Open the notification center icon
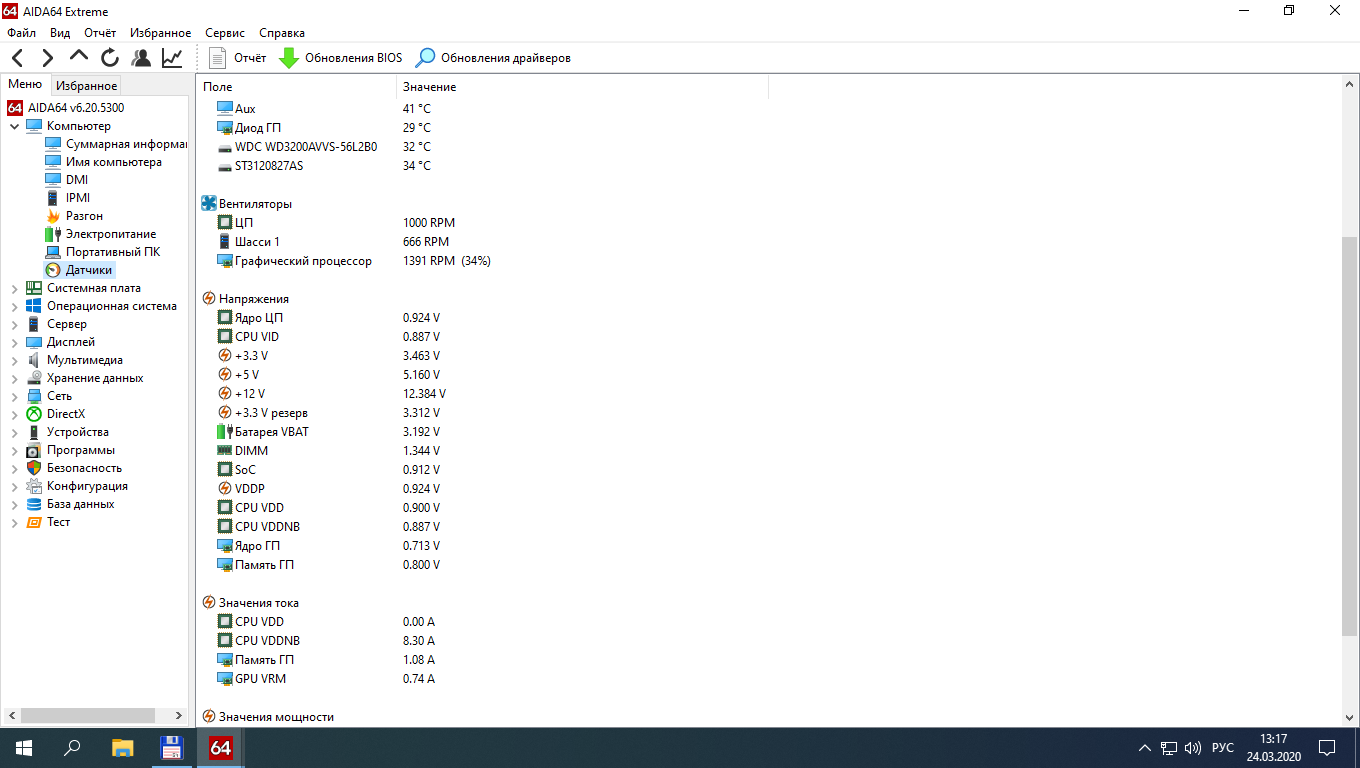 1327,747
